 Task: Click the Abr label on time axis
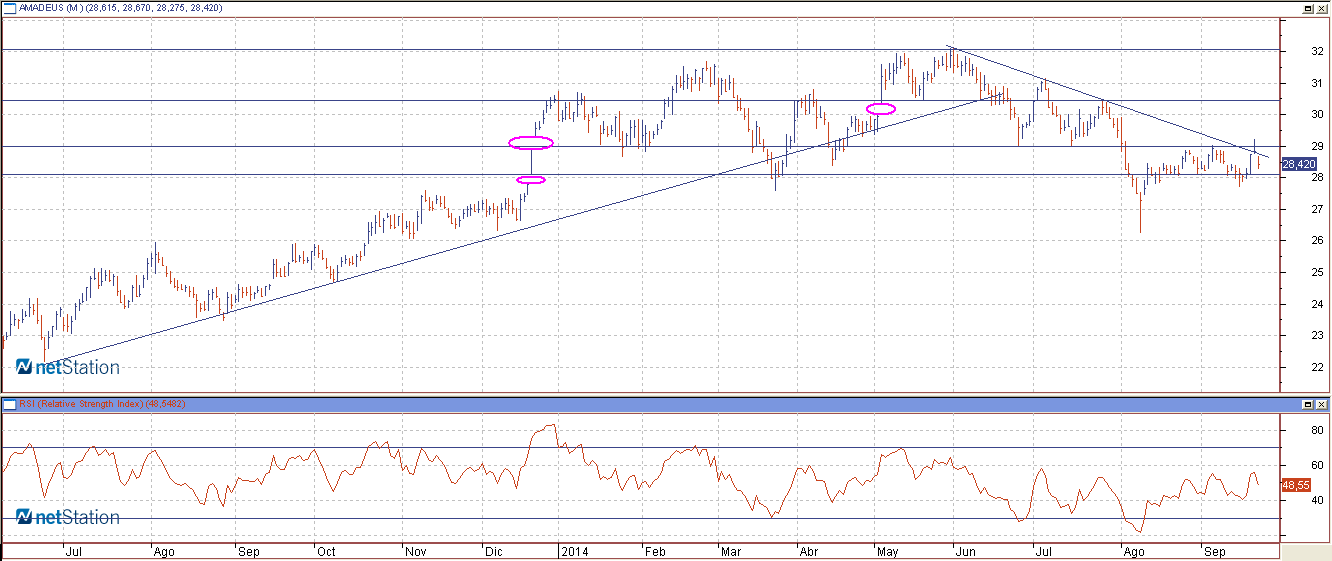tap(809, 551)
